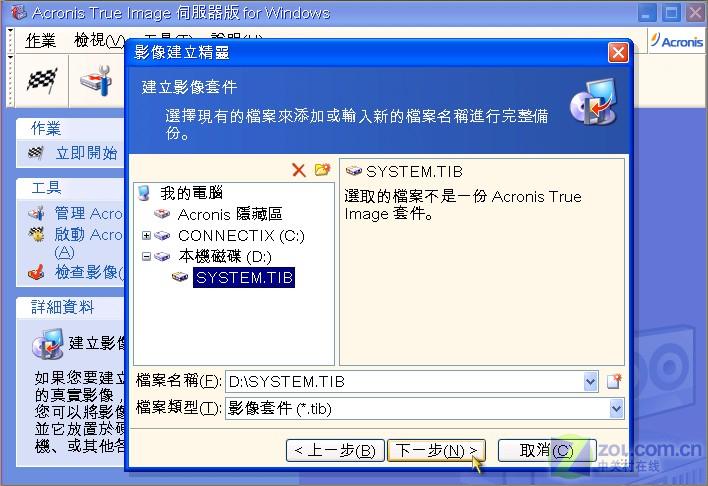The width and height of the screenshot is (708, 486).
Task: Open the 檔案類型 dropdown arrow
Action: [616, 409]
